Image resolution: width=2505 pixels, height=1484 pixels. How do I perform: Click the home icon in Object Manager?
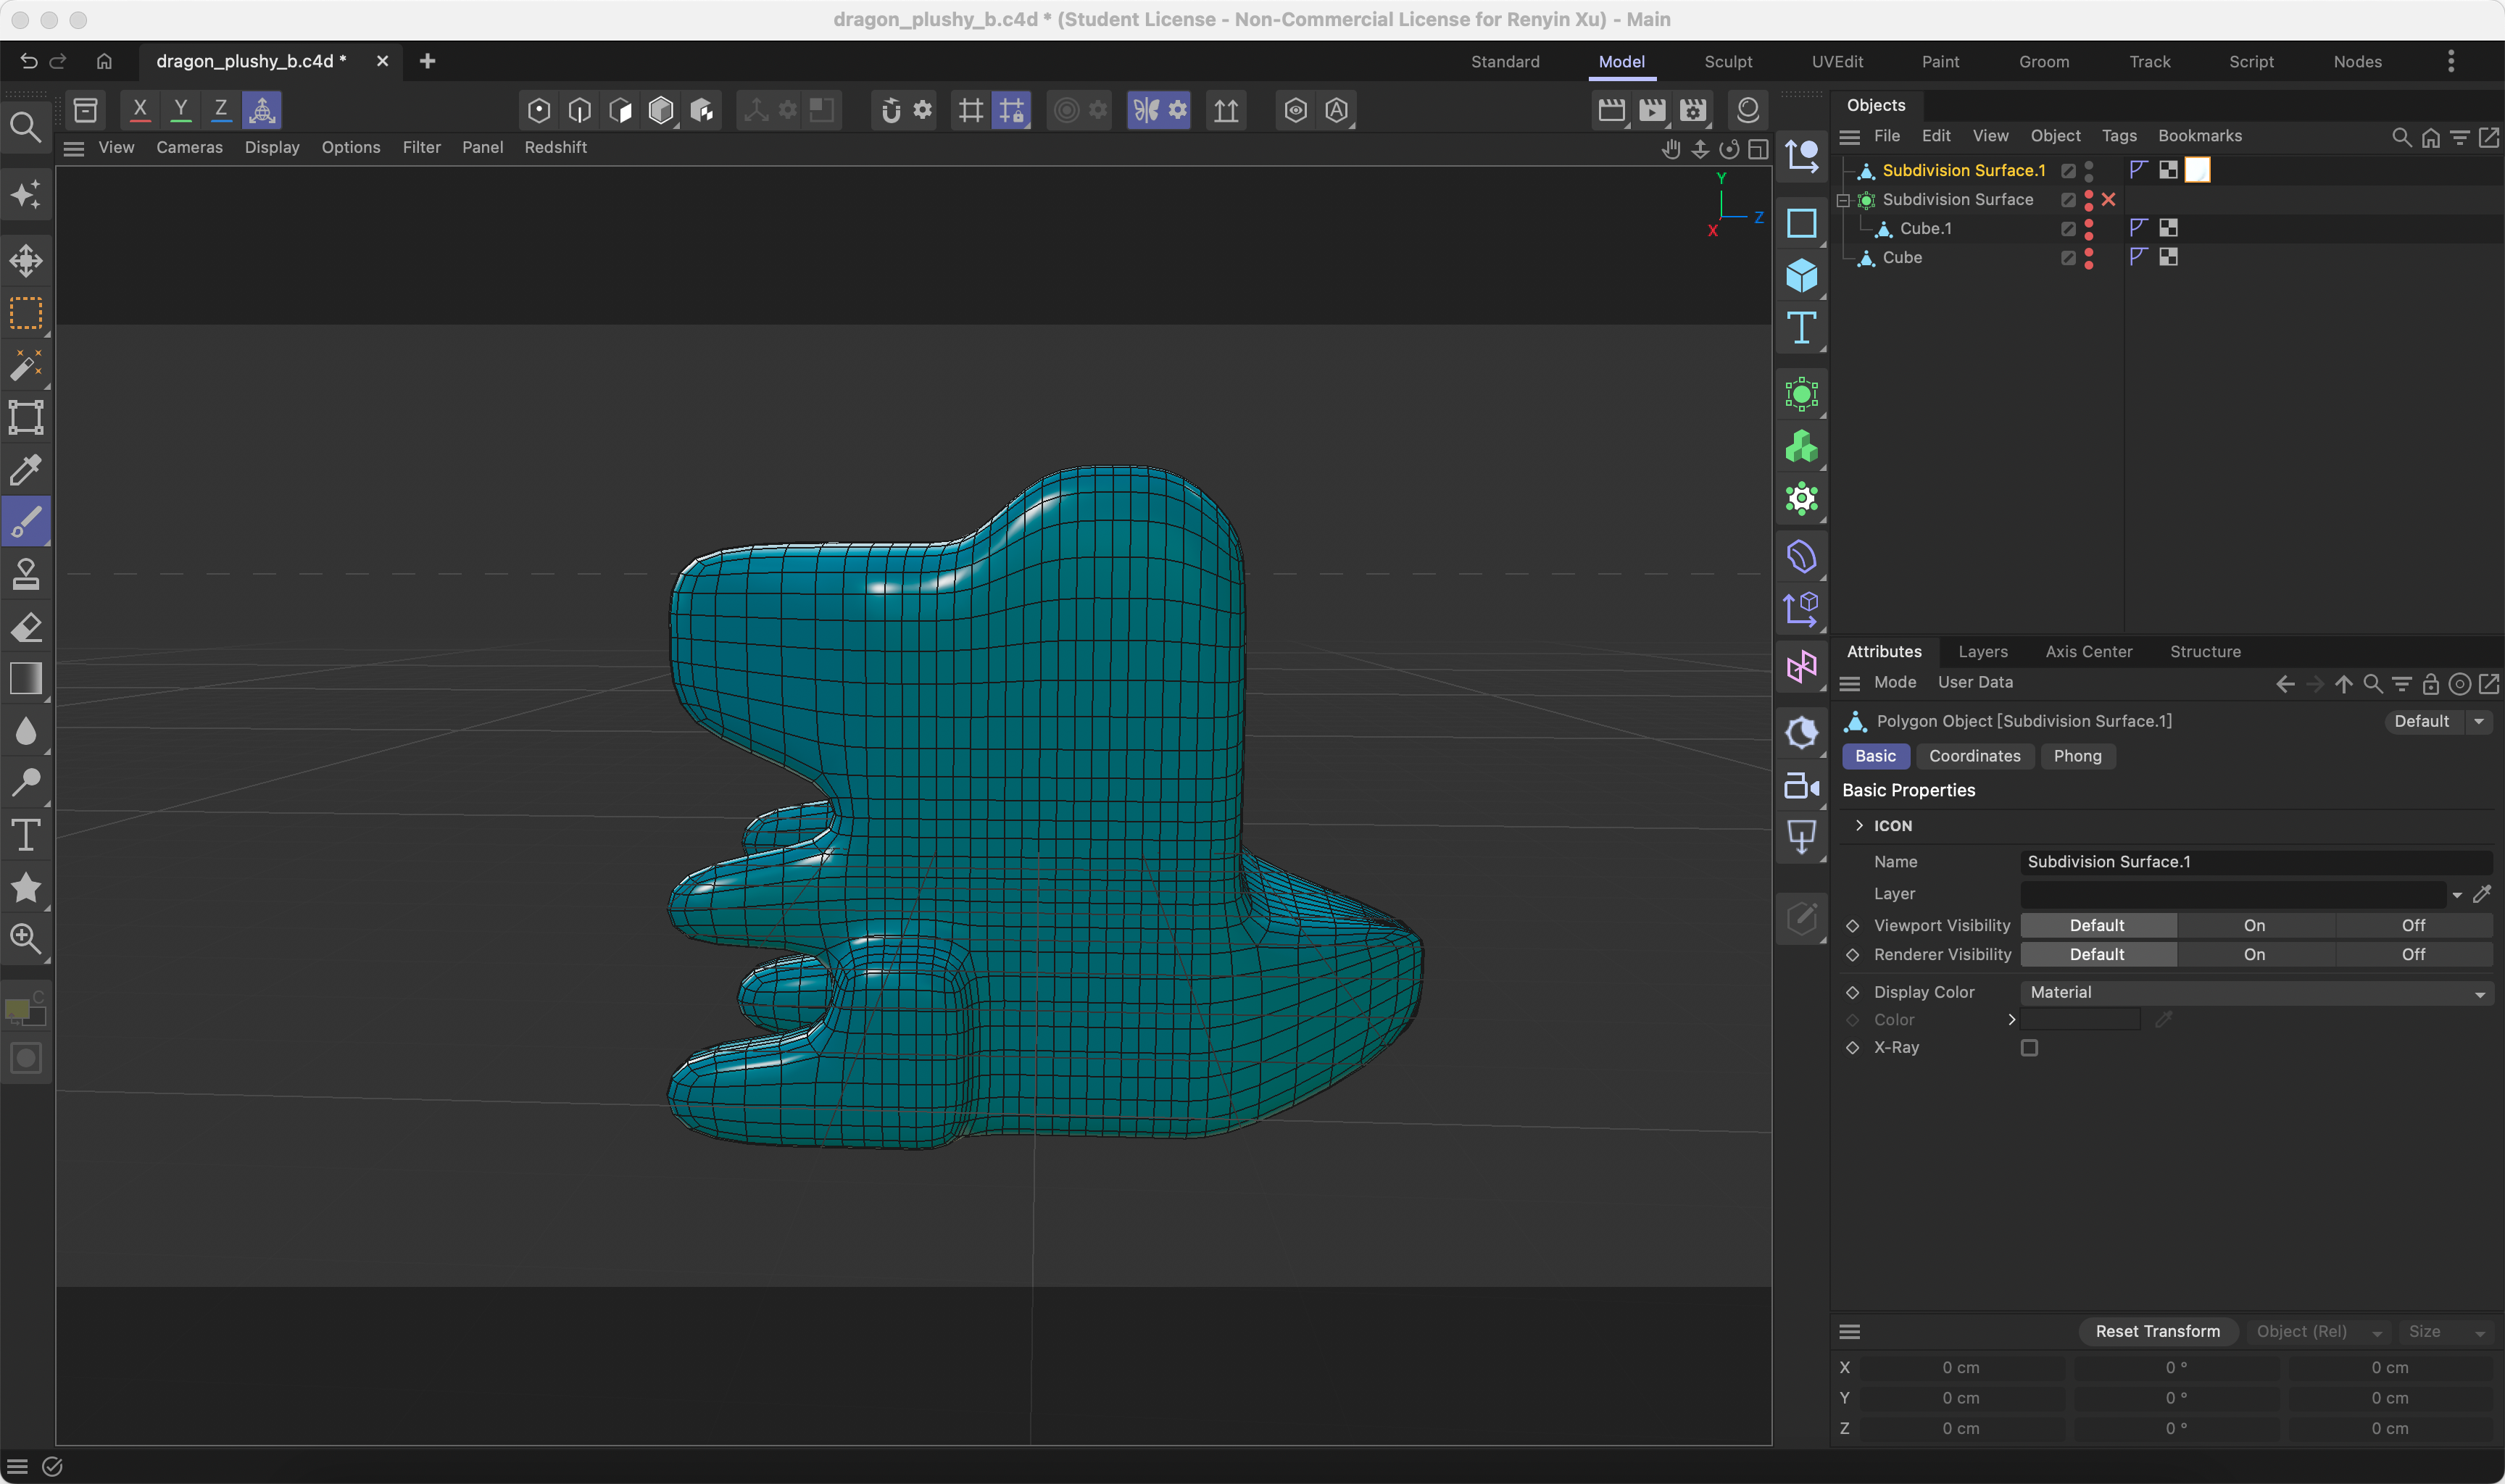tap(2430, 138)
